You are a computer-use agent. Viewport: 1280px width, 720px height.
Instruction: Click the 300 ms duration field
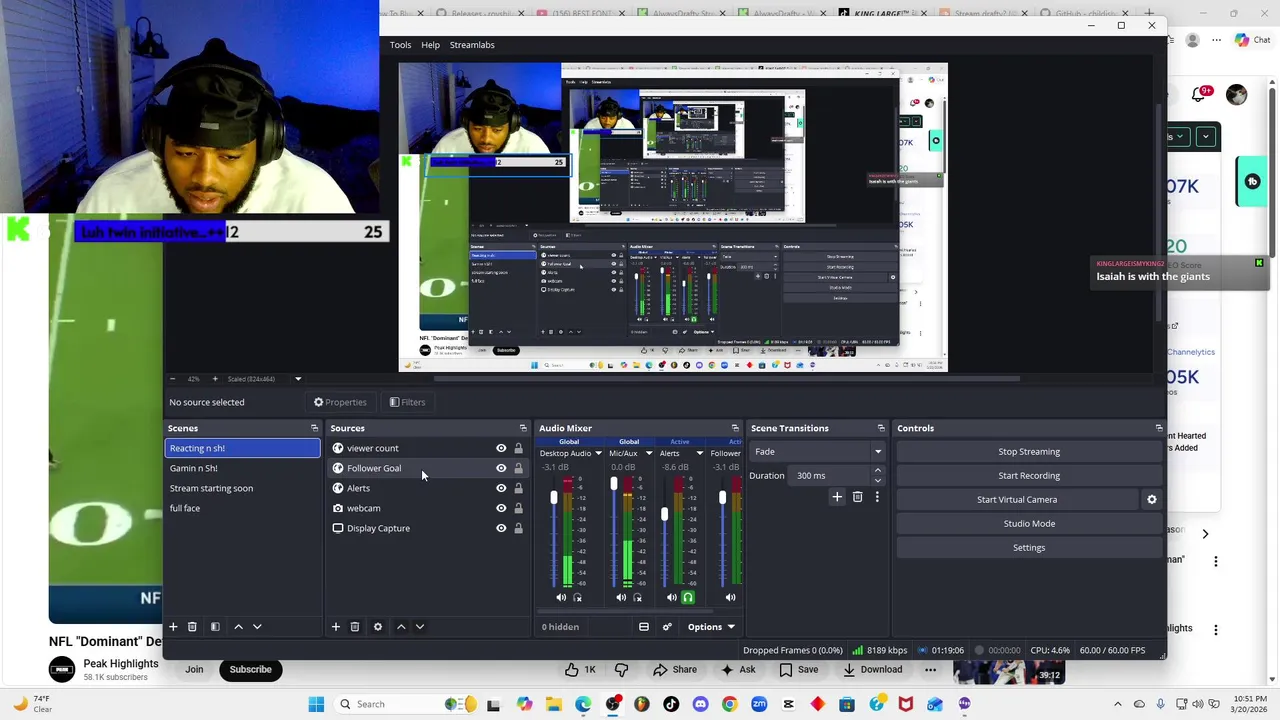click(830, 476)
